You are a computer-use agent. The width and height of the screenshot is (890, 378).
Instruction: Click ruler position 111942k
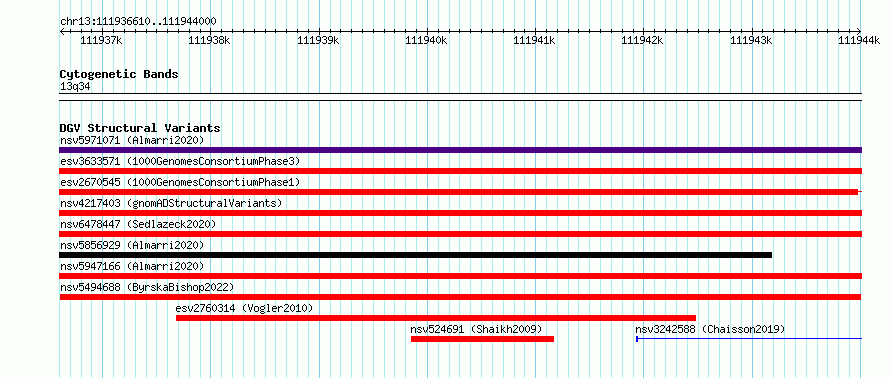tap(643, 40)
